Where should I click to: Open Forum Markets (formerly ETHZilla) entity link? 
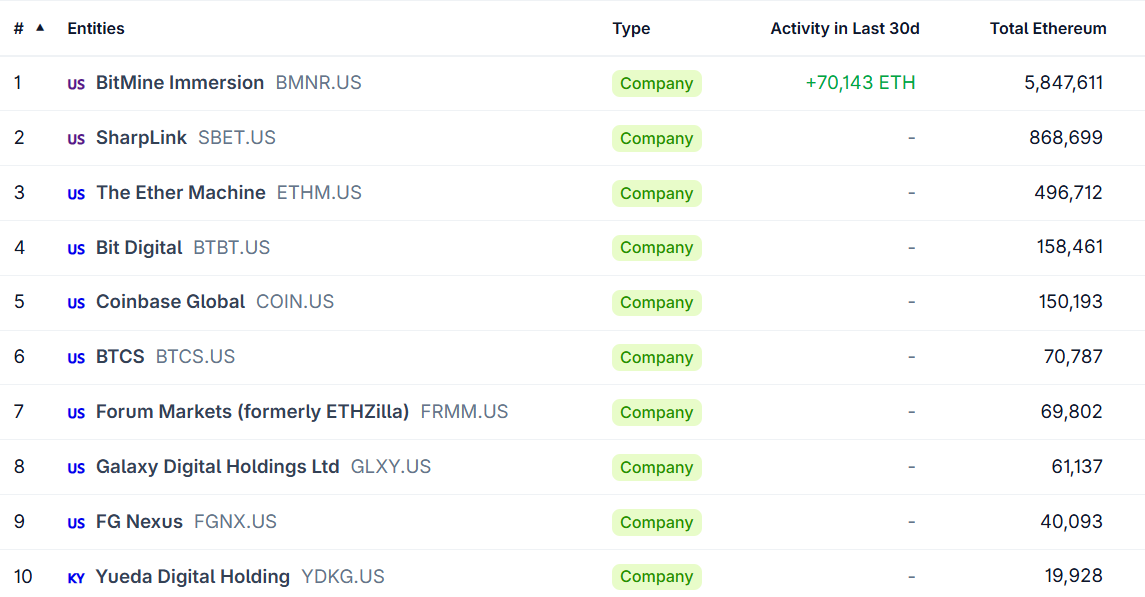point(252,412)
